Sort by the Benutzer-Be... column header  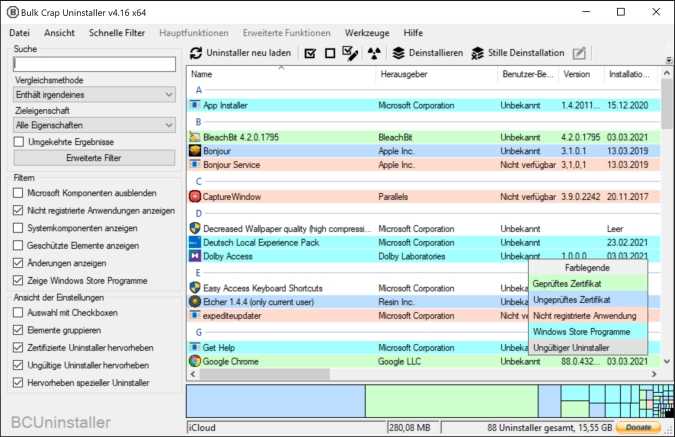529,74
